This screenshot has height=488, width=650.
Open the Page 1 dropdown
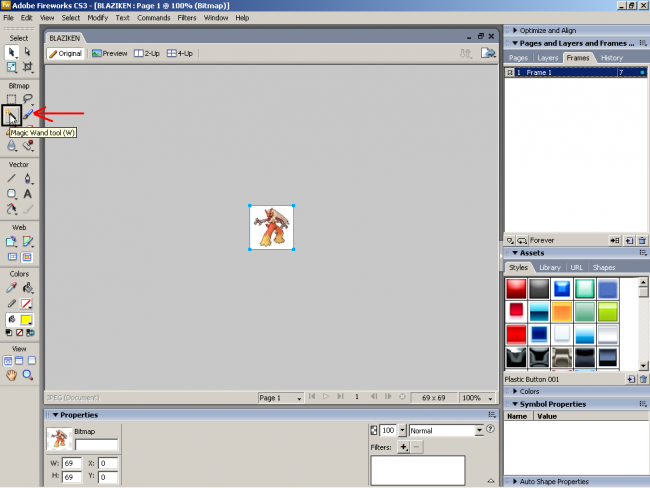pos(280,398)
